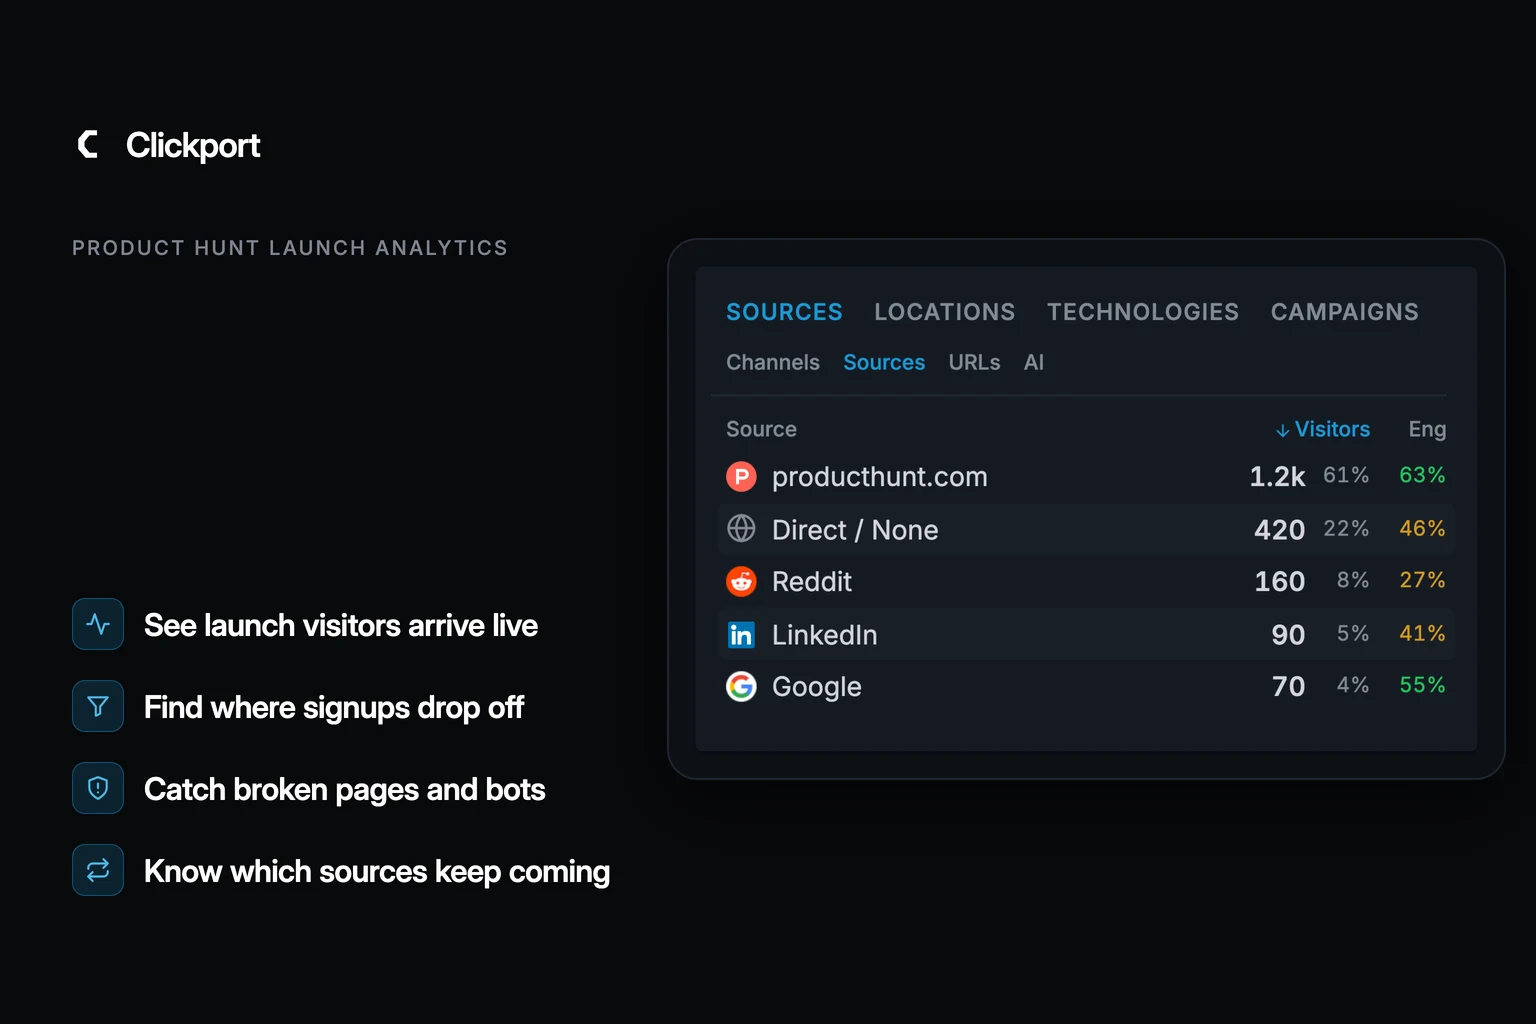
Task: Click the LinkedIn logo icon
Action: pos(741,634)
